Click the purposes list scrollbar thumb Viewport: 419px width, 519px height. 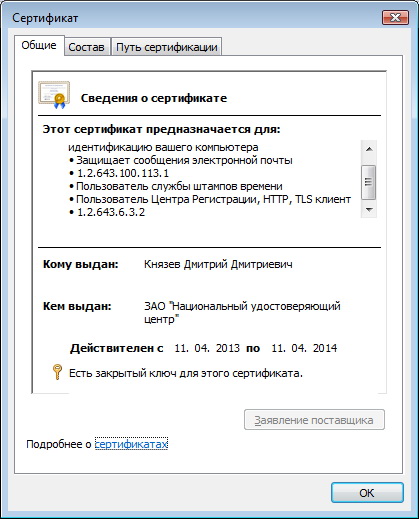[369, 182]
